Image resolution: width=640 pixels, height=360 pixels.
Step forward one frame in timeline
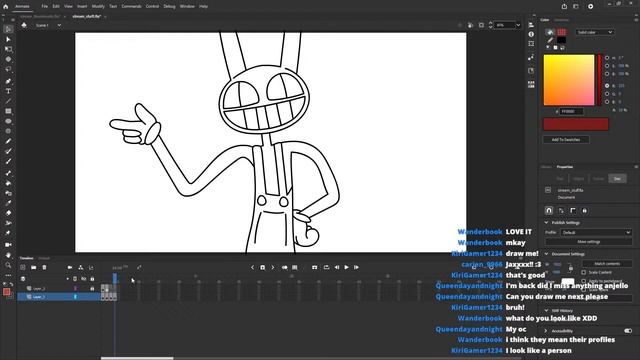click(356, 267)
